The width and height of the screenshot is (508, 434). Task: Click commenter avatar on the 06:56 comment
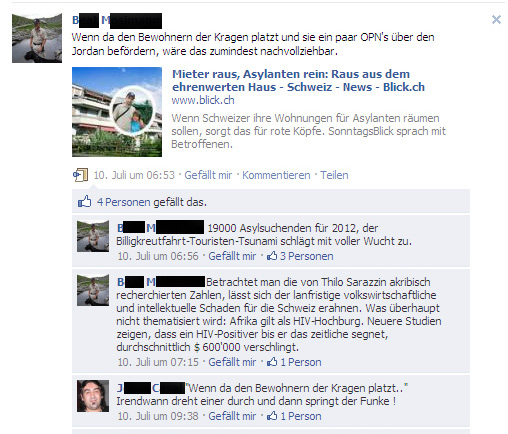click(93, 236)
